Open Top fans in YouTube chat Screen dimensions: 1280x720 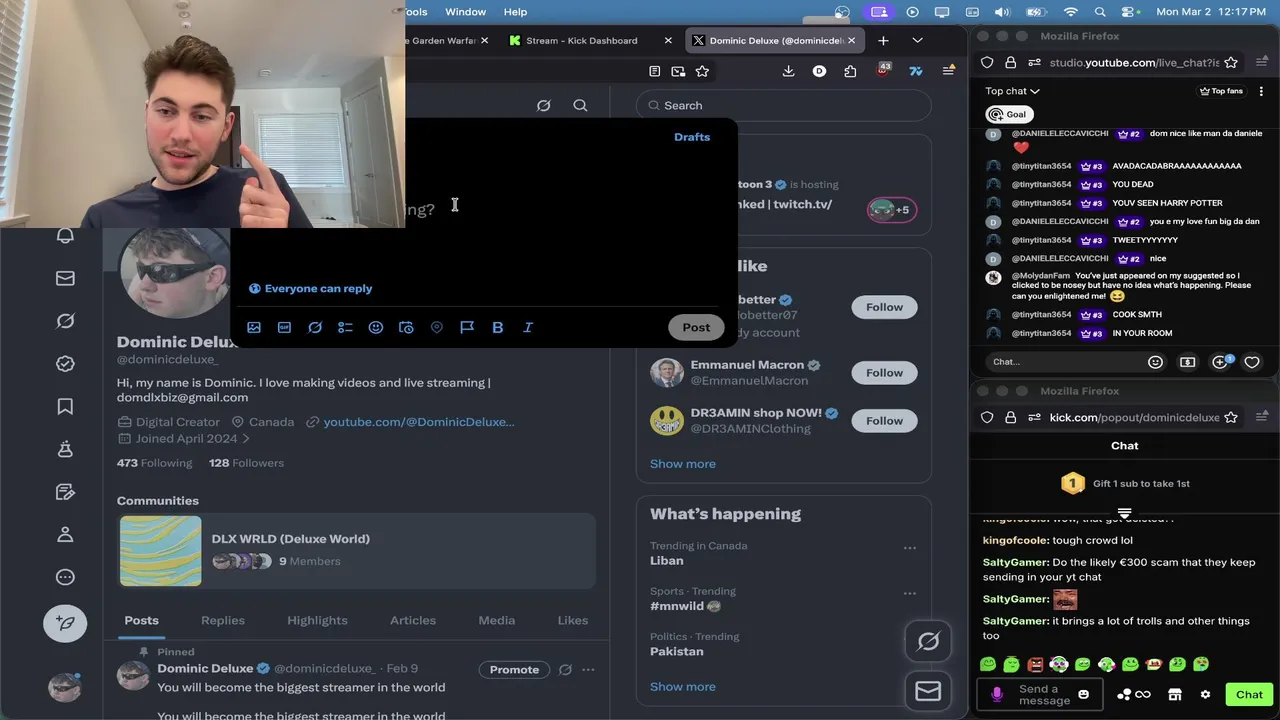click(1221, 91)
